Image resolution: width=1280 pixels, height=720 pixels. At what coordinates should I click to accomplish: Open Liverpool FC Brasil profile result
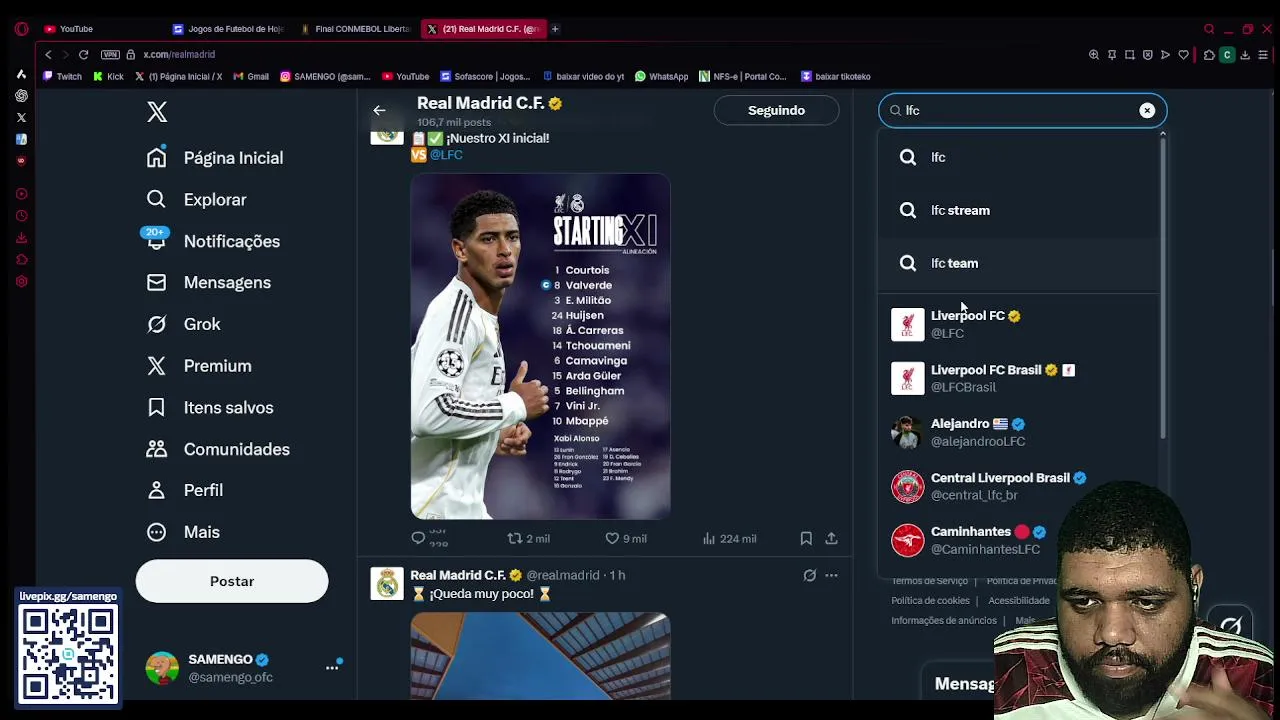coord(1020,378)
